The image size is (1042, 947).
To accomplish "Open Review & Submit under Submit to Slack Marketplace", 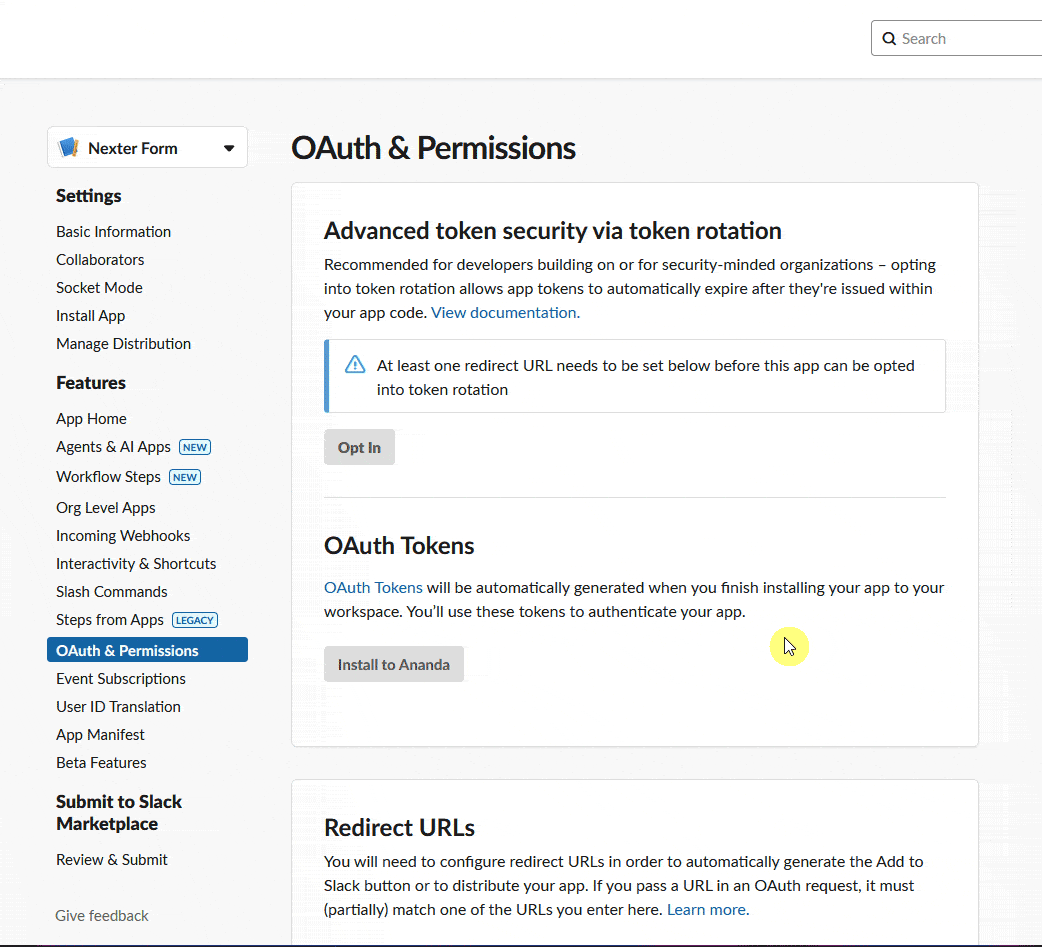I will (x=111, y=859).
